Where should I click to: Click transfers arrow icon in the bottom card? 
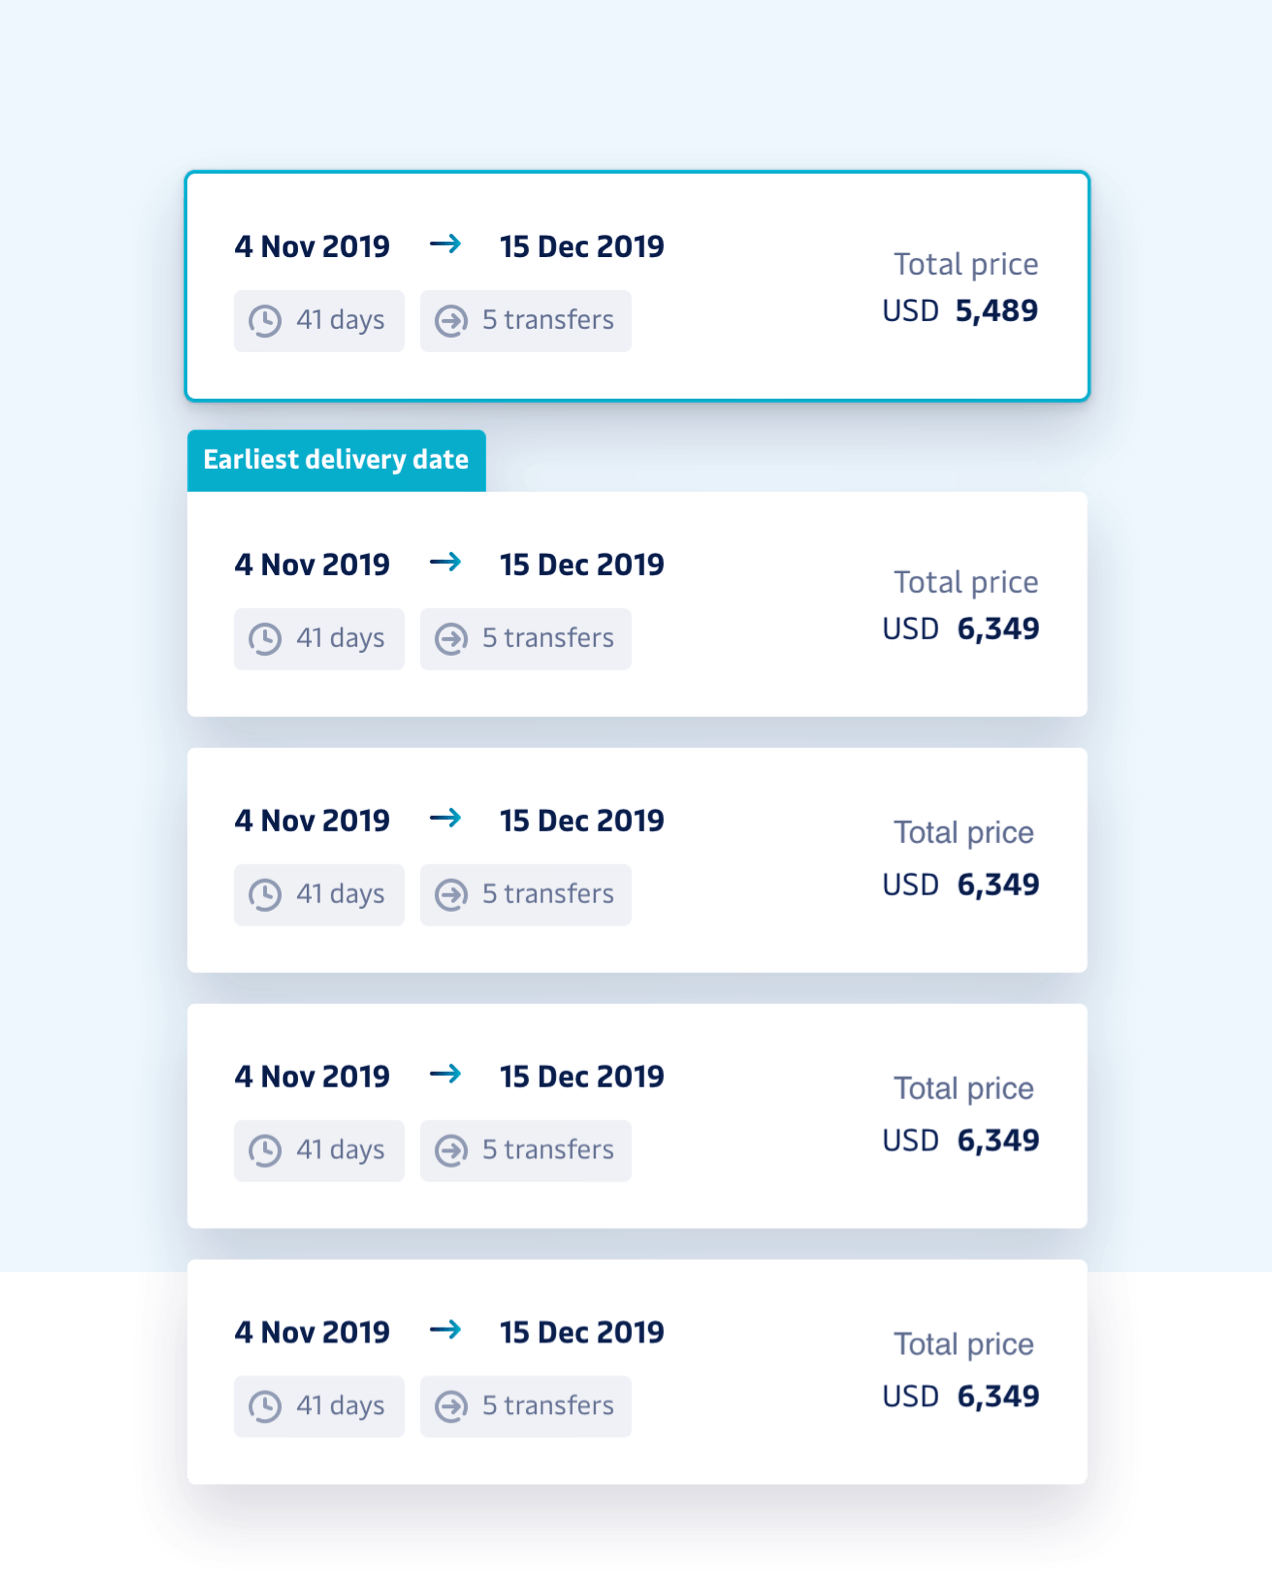pos(451,1407)
